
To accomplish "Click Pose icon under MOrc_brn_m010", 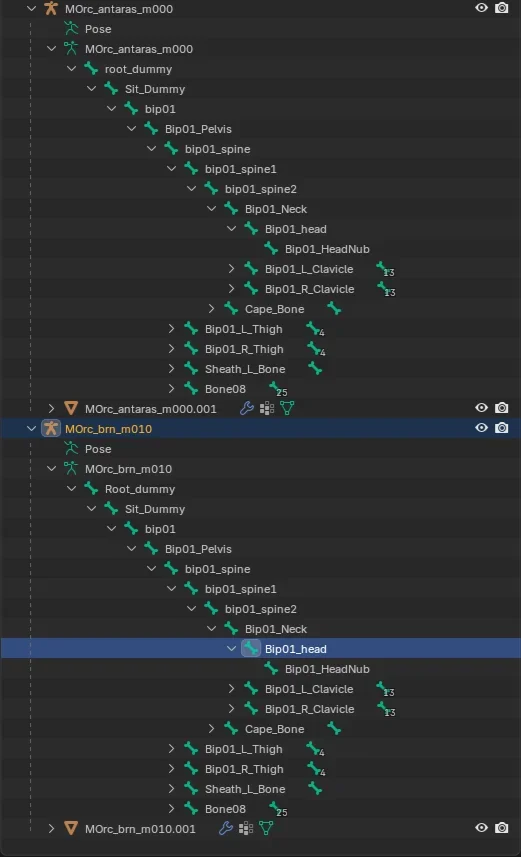I will [x=71, y=449].
